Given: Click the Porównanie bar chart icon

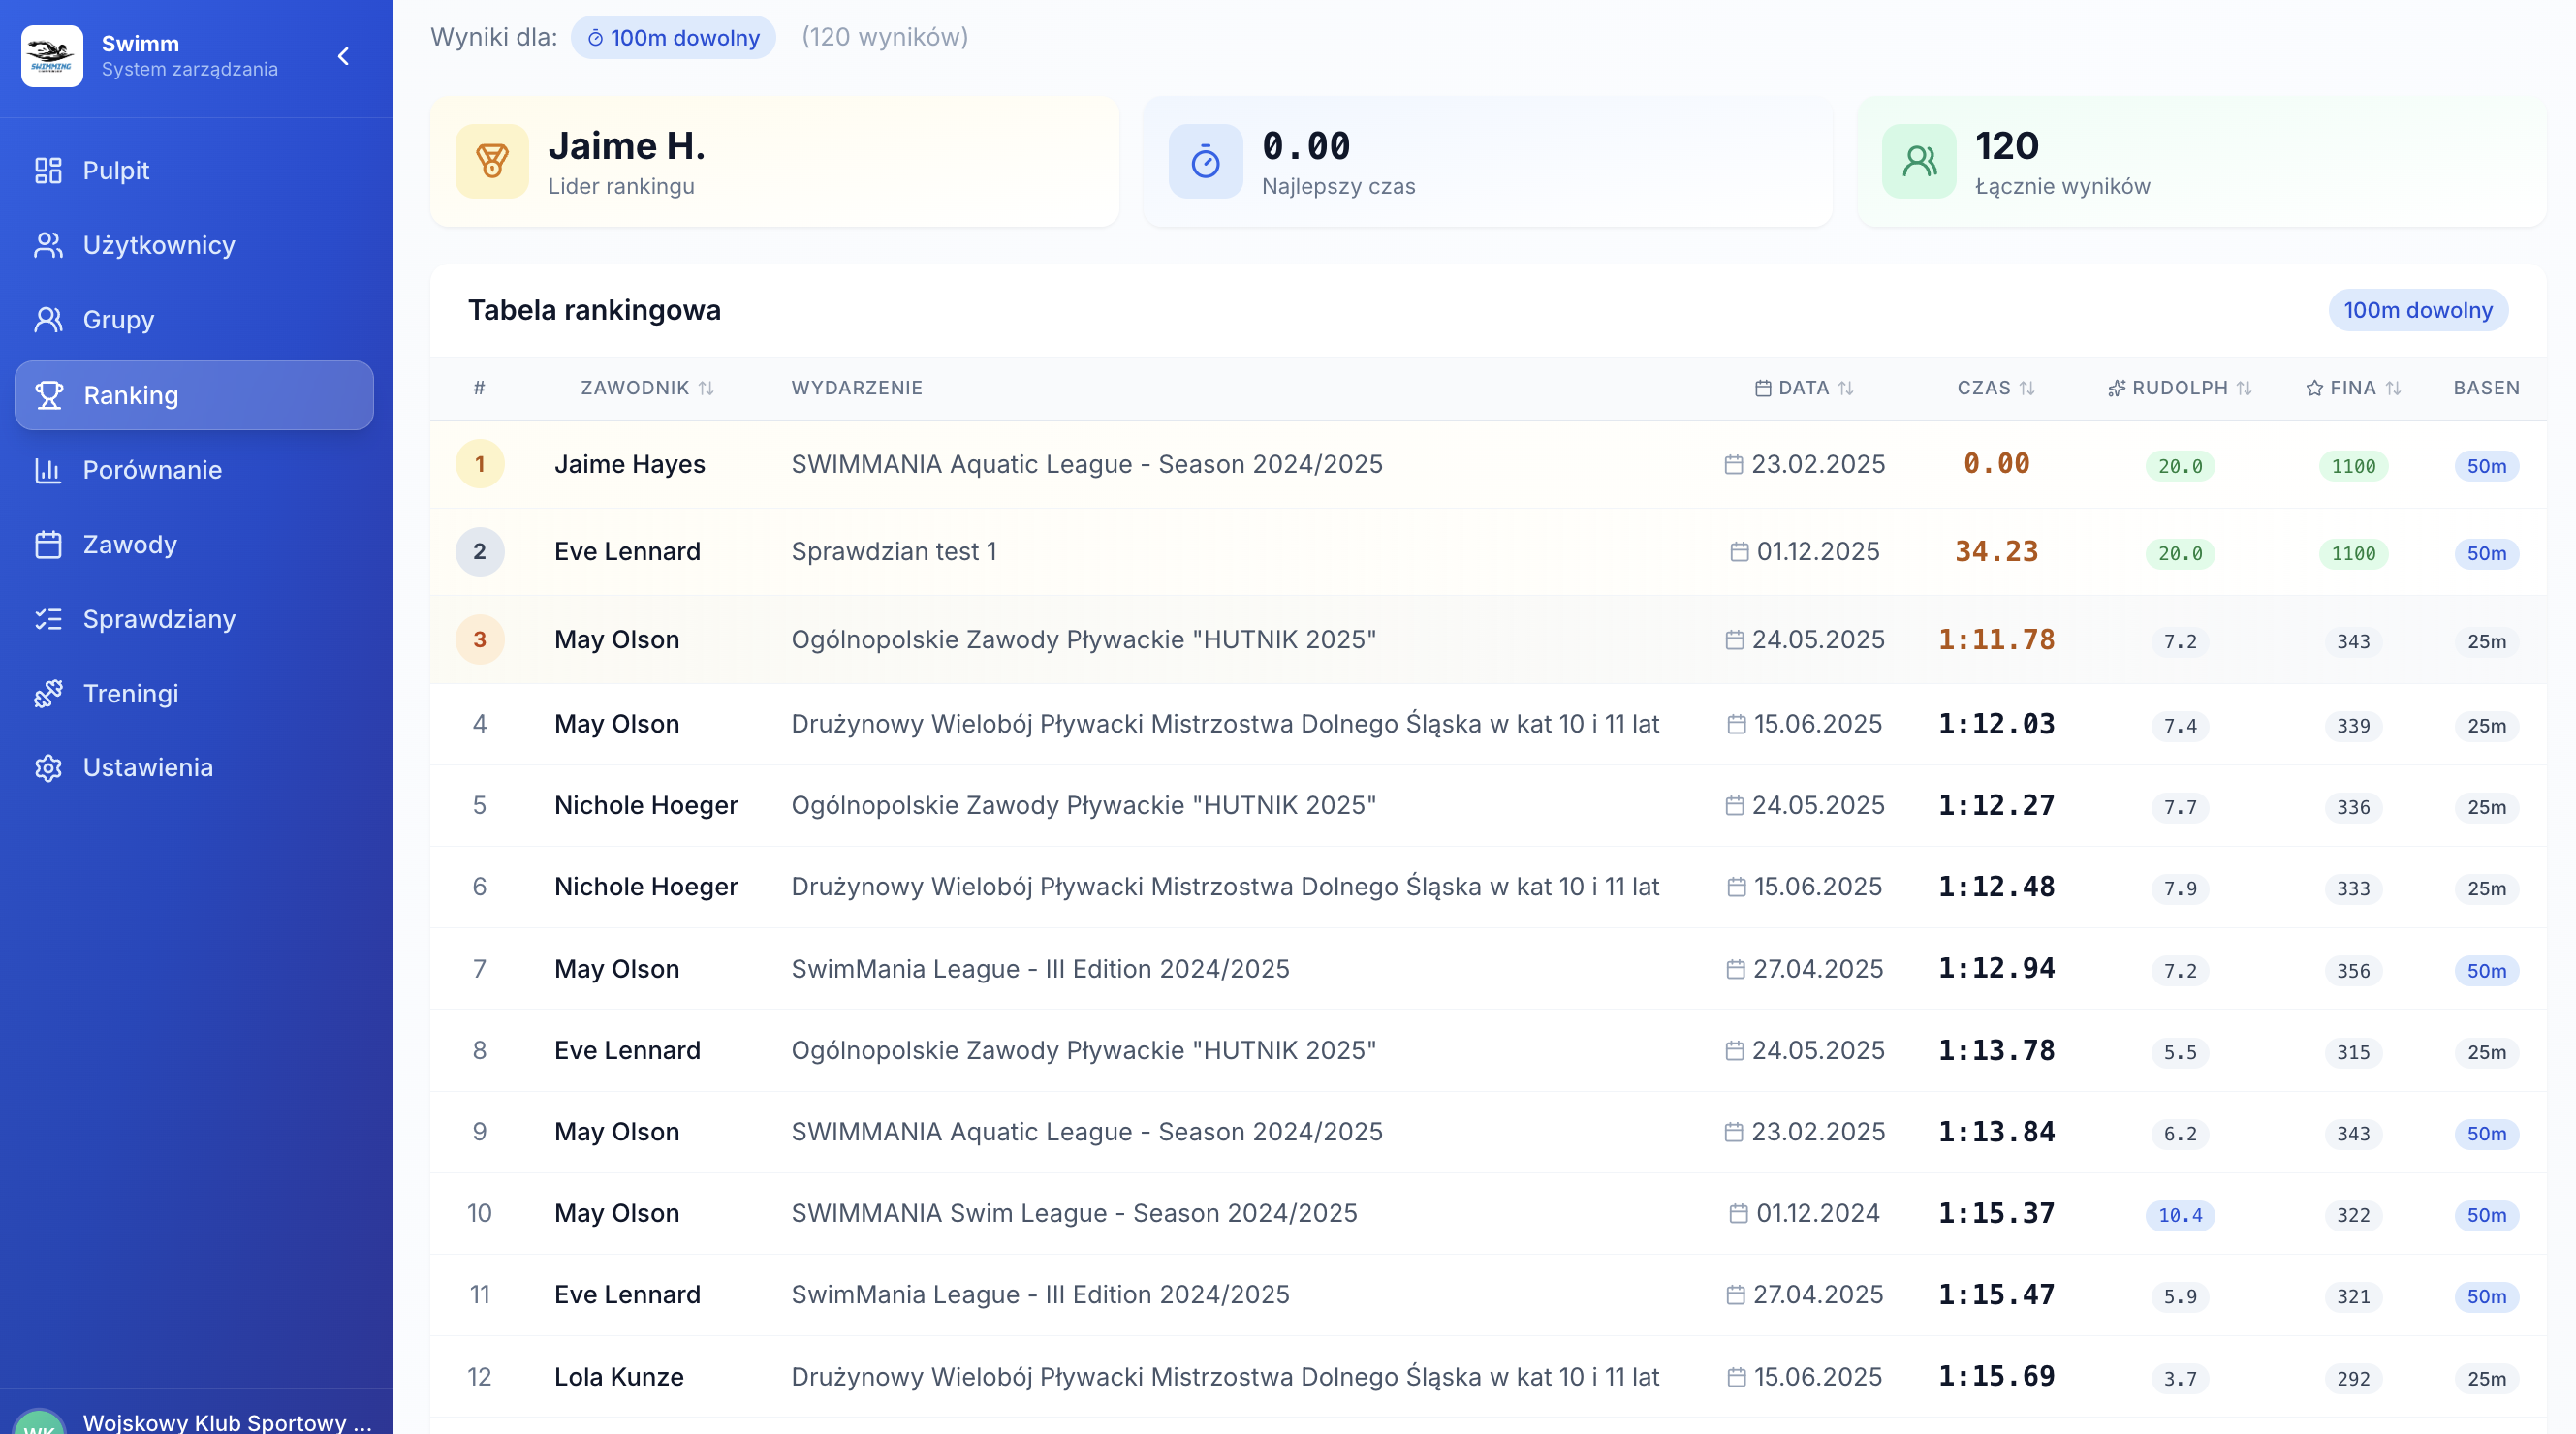Looking at the screenshot, I should pyautogui.click(x=48, y=470).
